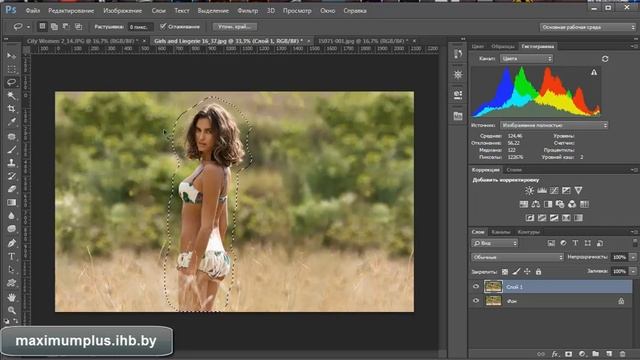
Task: Select the Pen tool
Action: tap(11, 243)
